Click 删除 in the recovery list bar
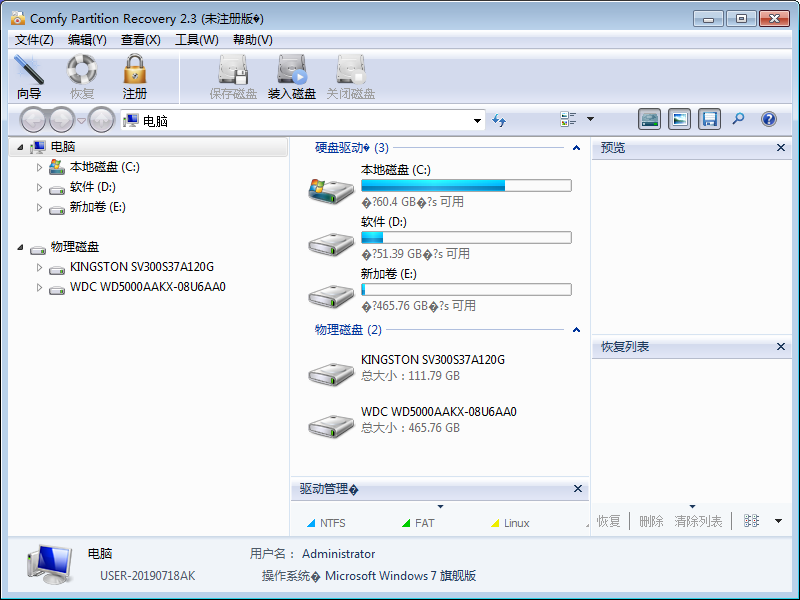This screenshot has width=800, height=600. click(651, 521)
